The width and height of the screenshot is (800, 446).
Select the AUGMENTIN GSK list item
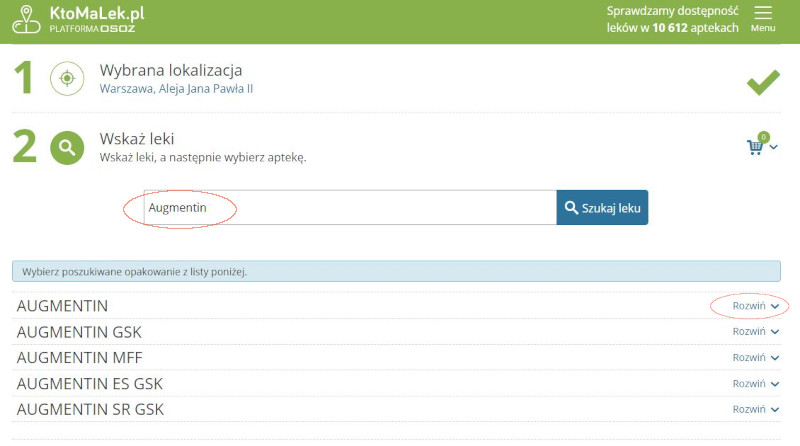tap(79, 332)
